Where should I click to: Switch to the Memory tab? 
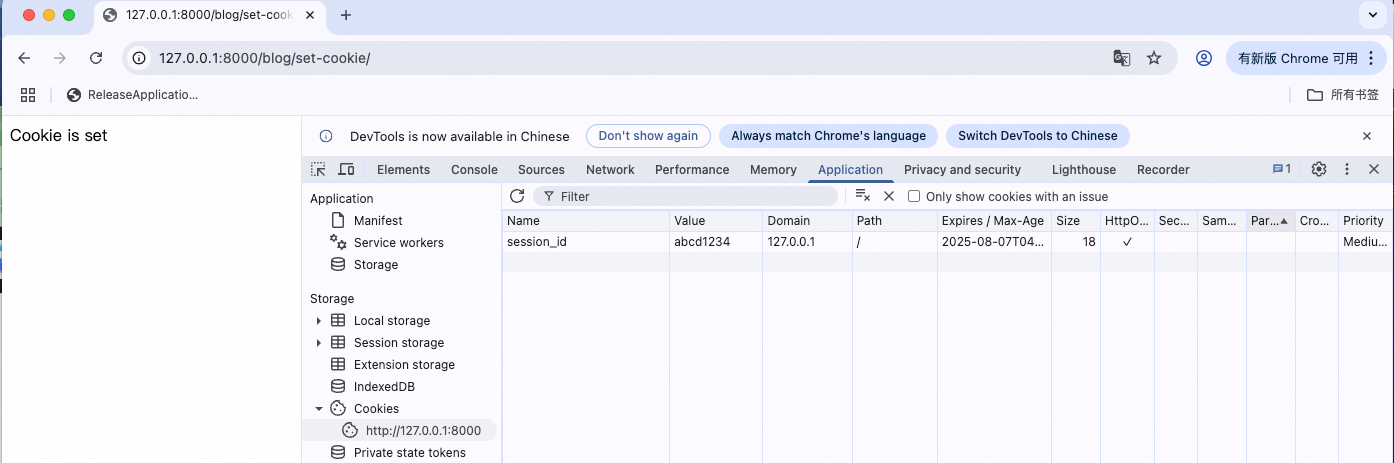point(773,170)
